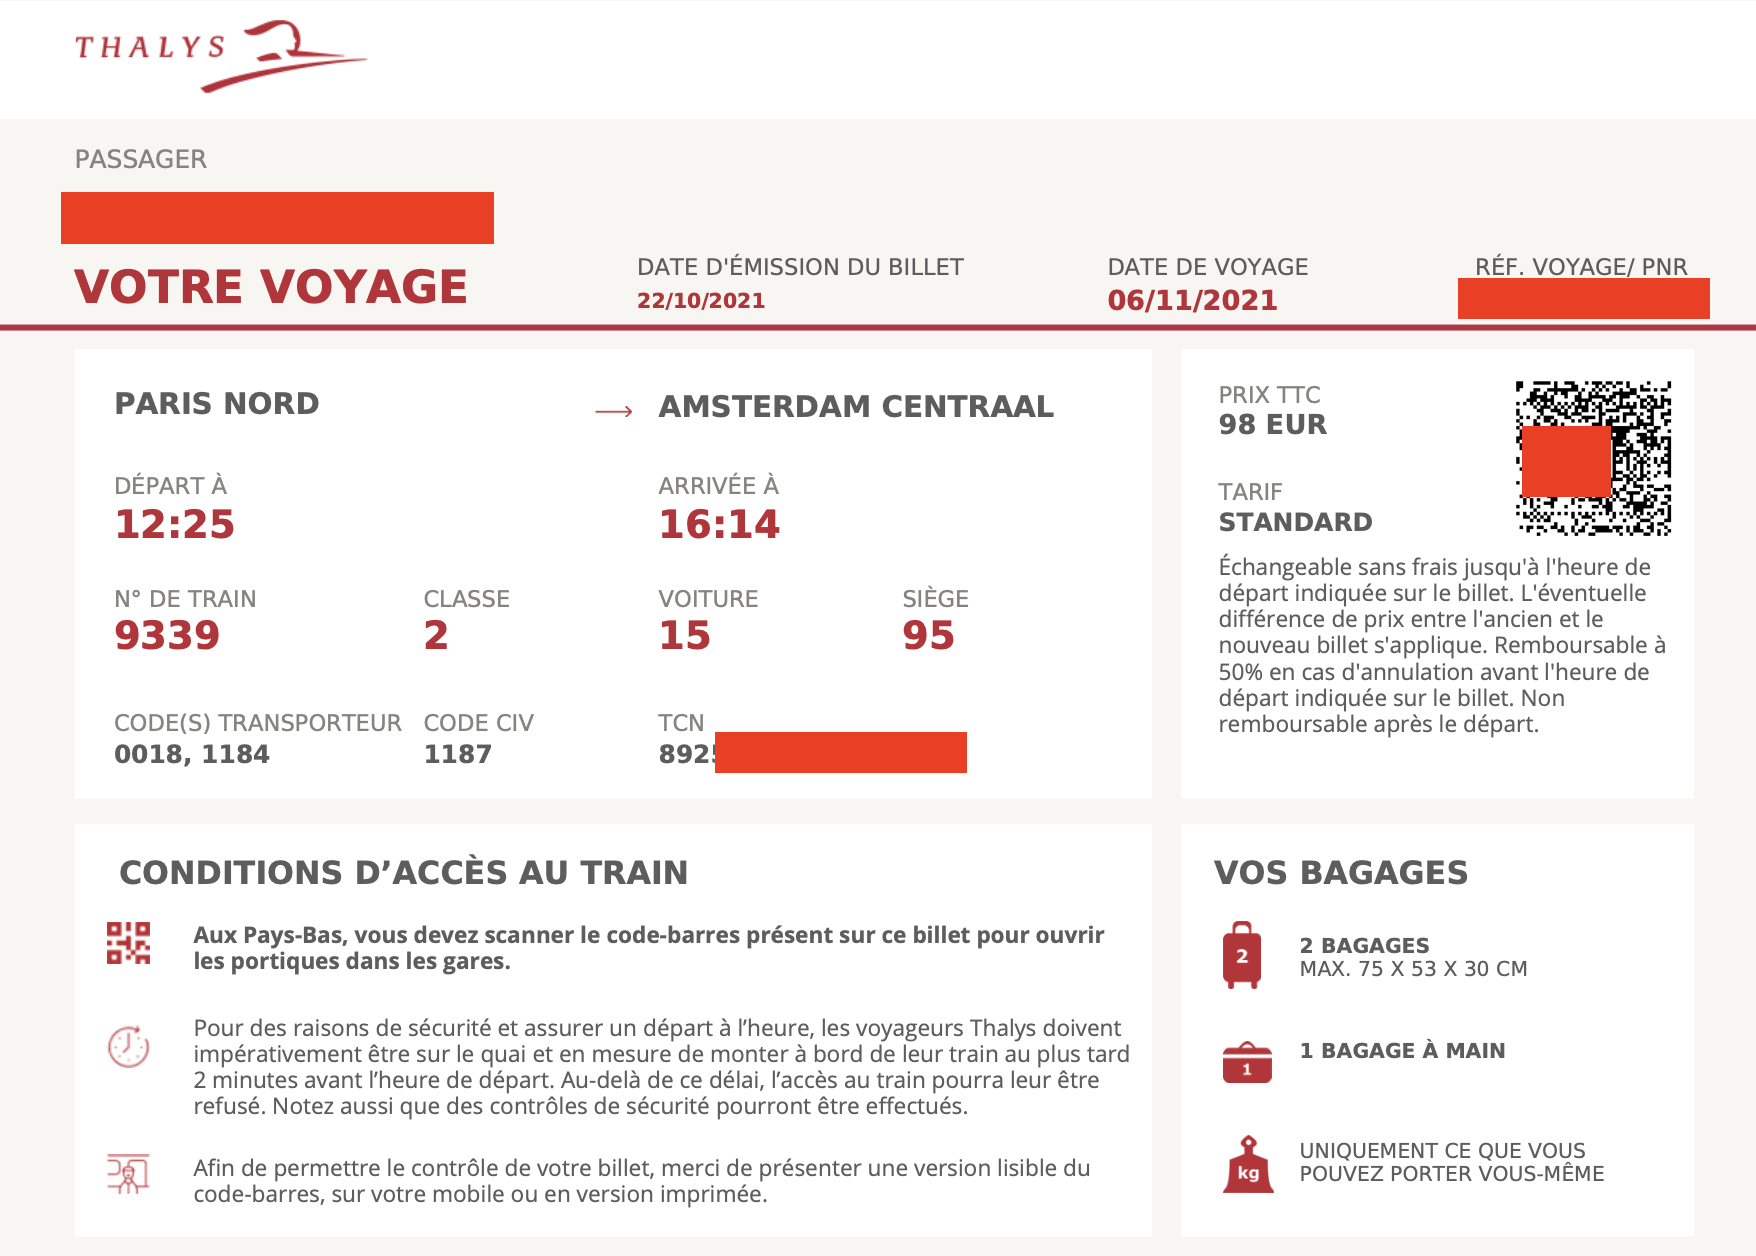Click train number 9339
Viewport: 1756px width, 1256px height.
(167, 635)
